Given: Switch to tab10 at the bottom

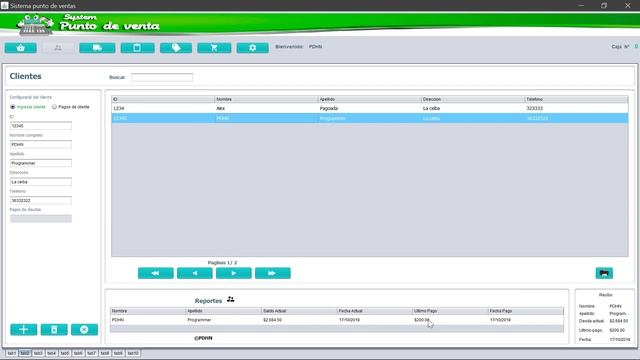Looking at the screenshot, I should (x=133, y=353).
